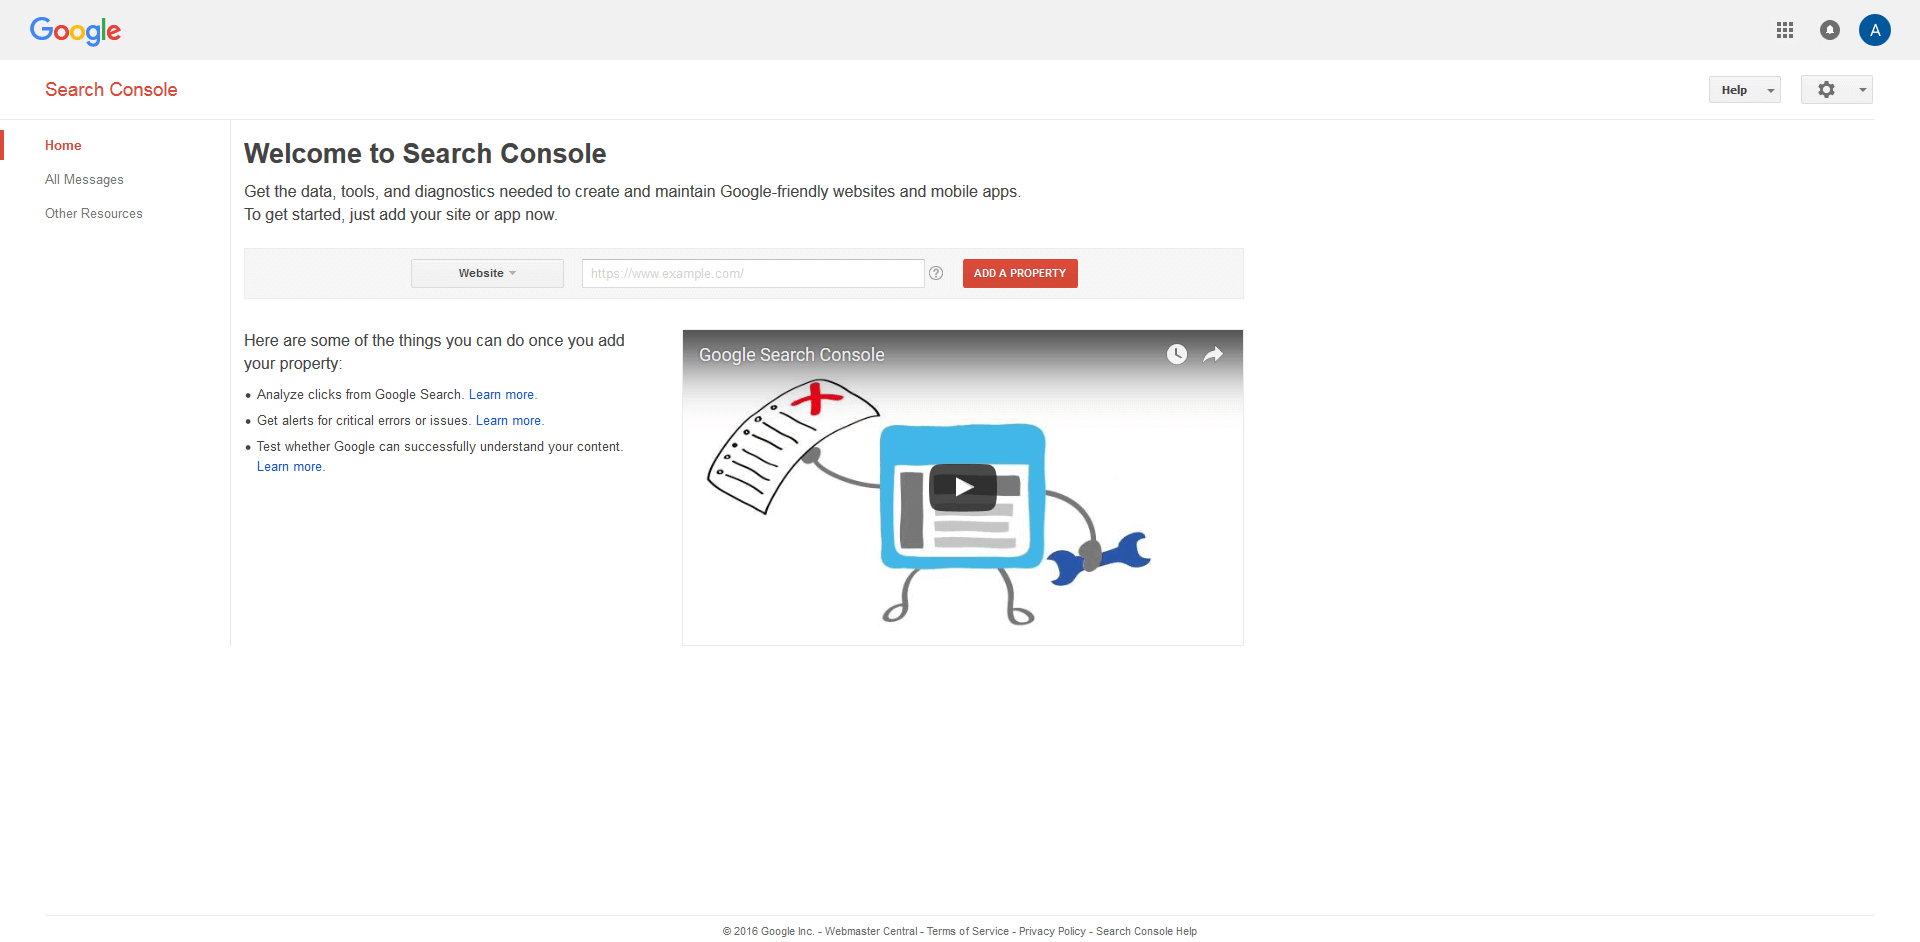Open Webmaster Central from the footer
Image resolution: width=1920 pixels, height=942 pixels.
(x=872, y=931)
